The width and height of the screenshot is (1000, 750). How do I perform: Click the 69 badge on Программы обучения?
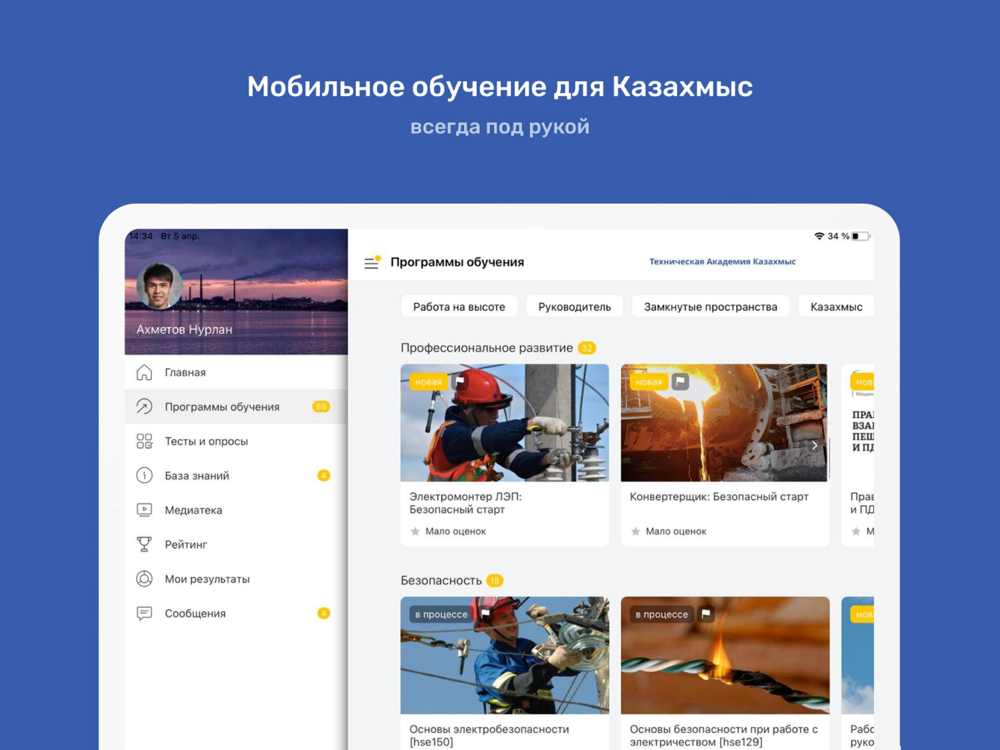coord(321,406)
